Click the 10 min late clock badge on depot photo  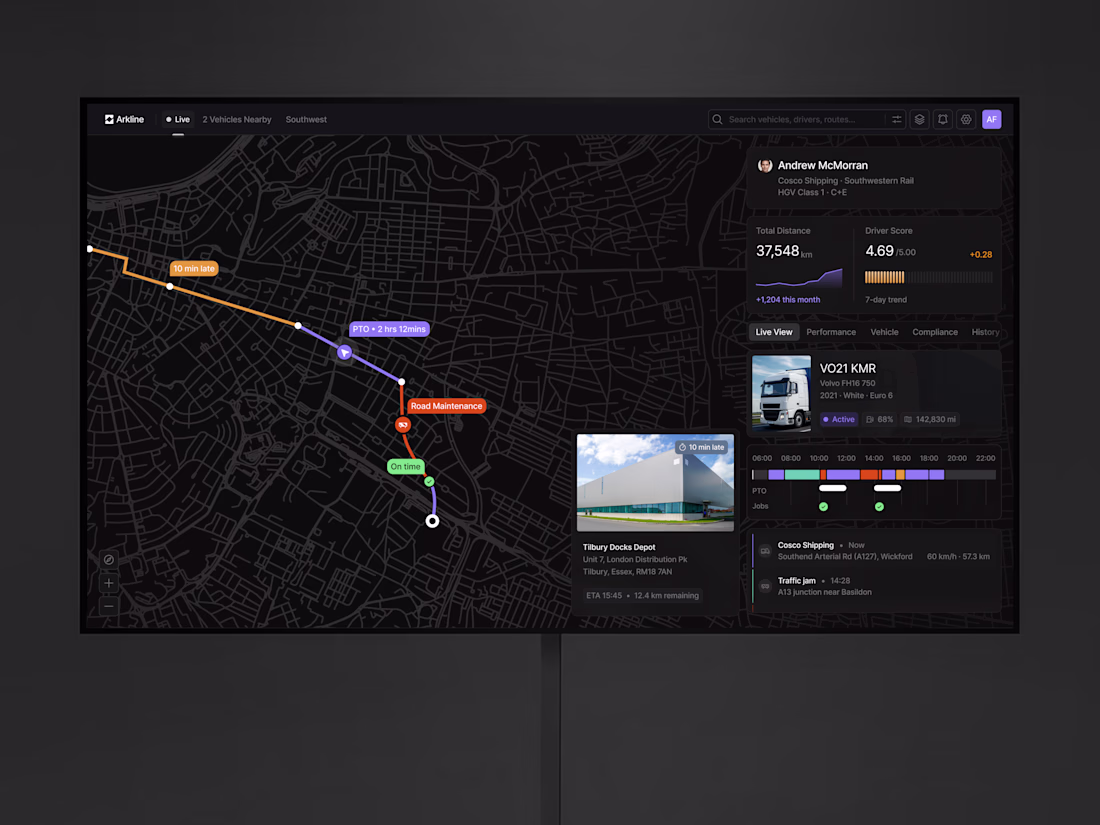(701, 447)
